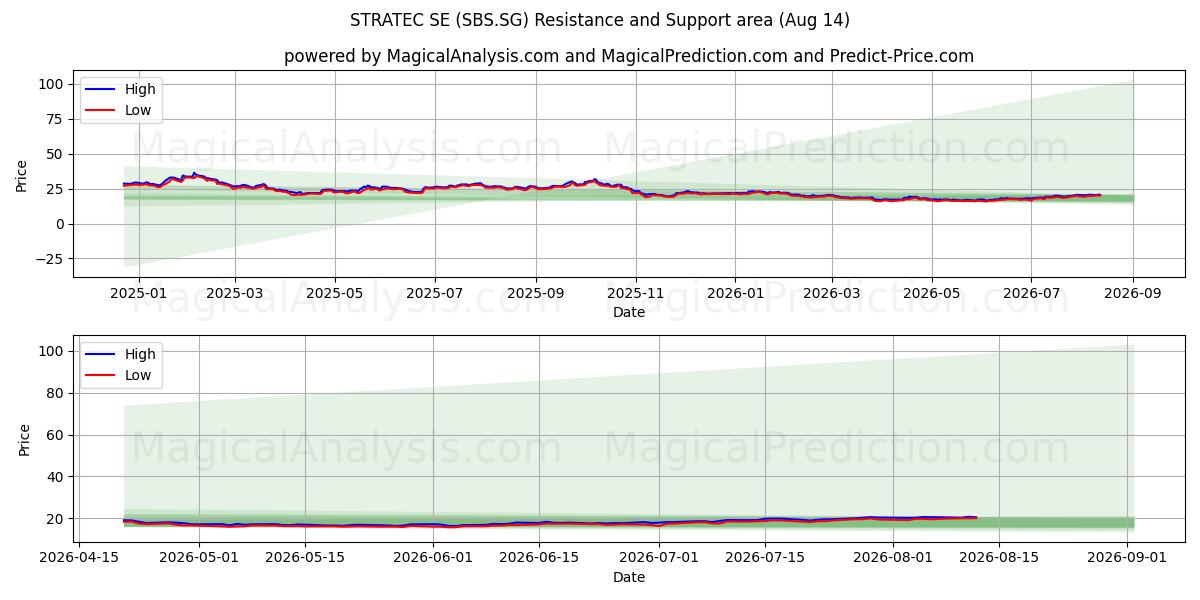Click the '2026-06-01' tick label
This screenshot has width=1200, height=600.
tap(433, 558)
